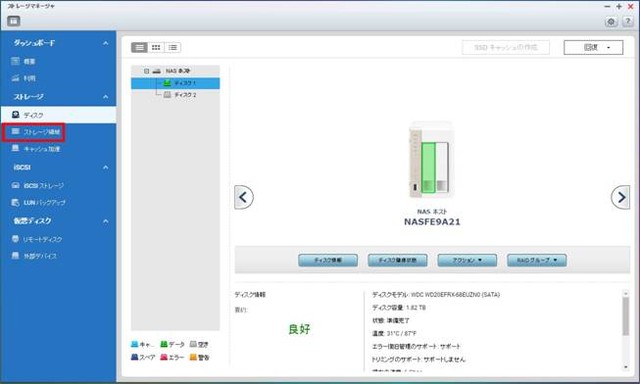Image resolution: width=640 pixels, height=384 pixels.
Task: Click the red エラー legend swatch
Action: click(164, 357)
